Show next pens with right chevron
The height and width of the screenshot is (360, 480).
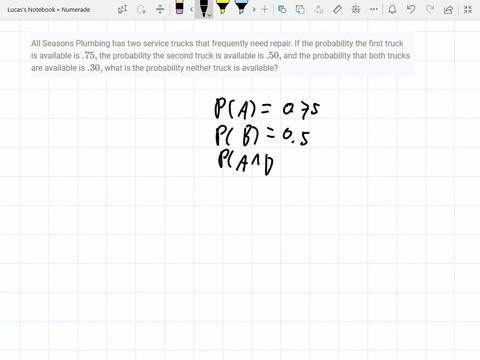coord(254,9)
